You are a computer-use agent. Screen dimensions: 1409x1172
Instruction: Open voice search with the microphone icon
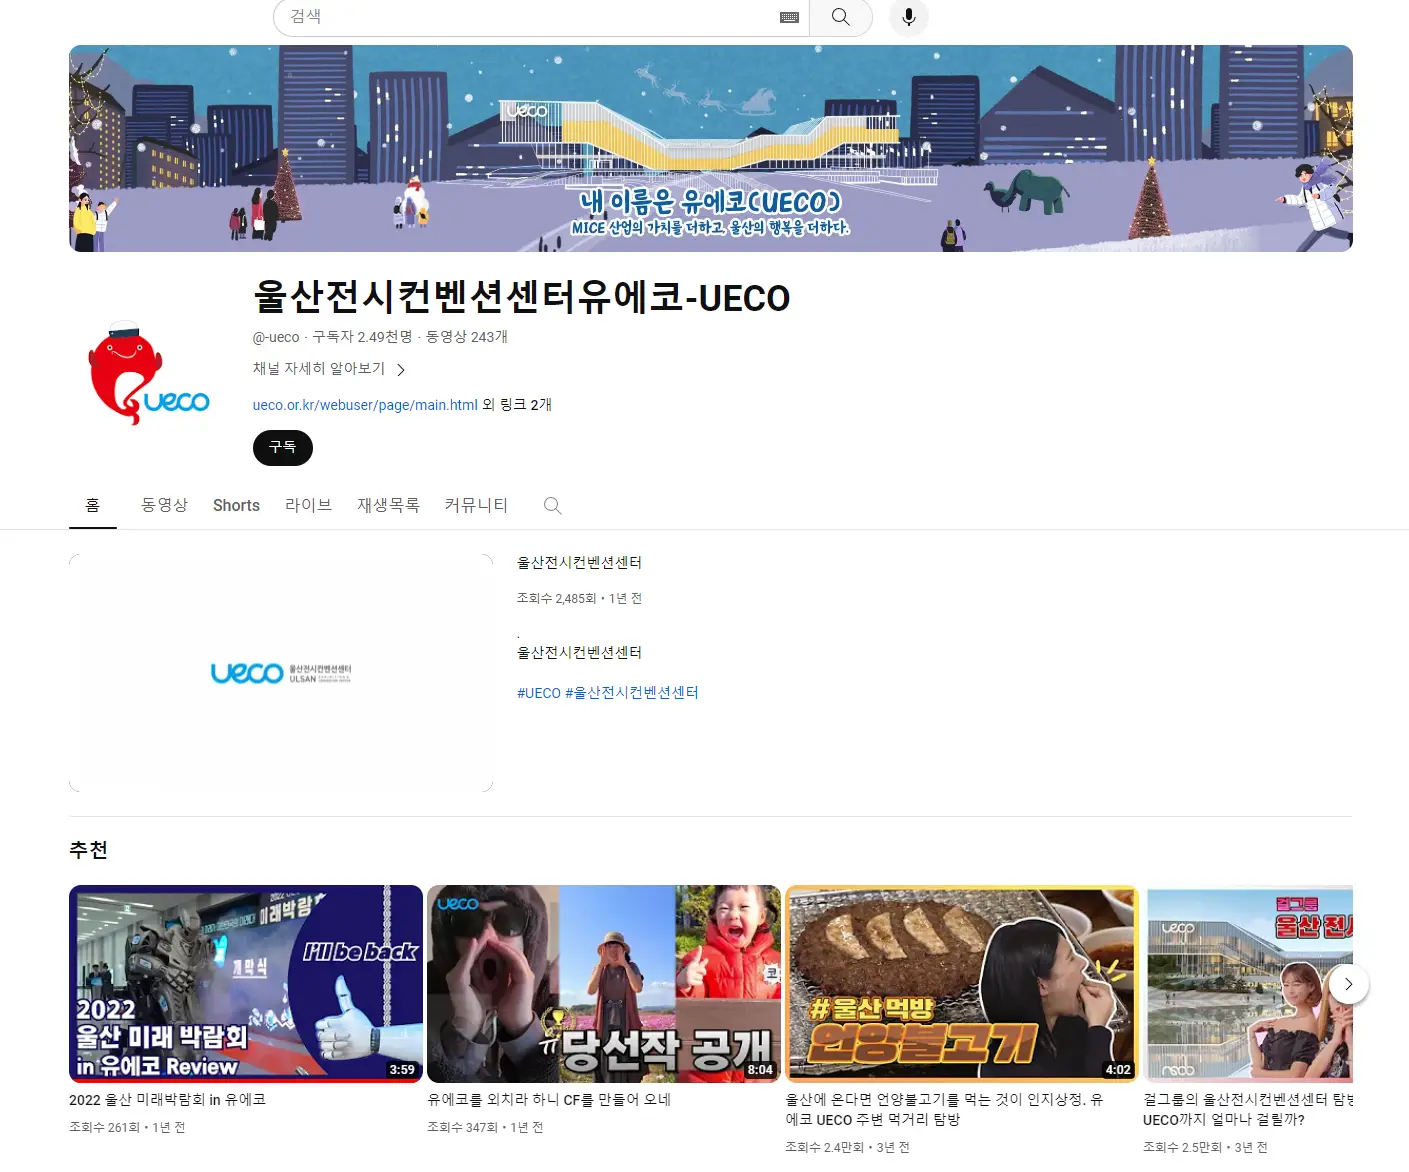[x=908, y=17]
